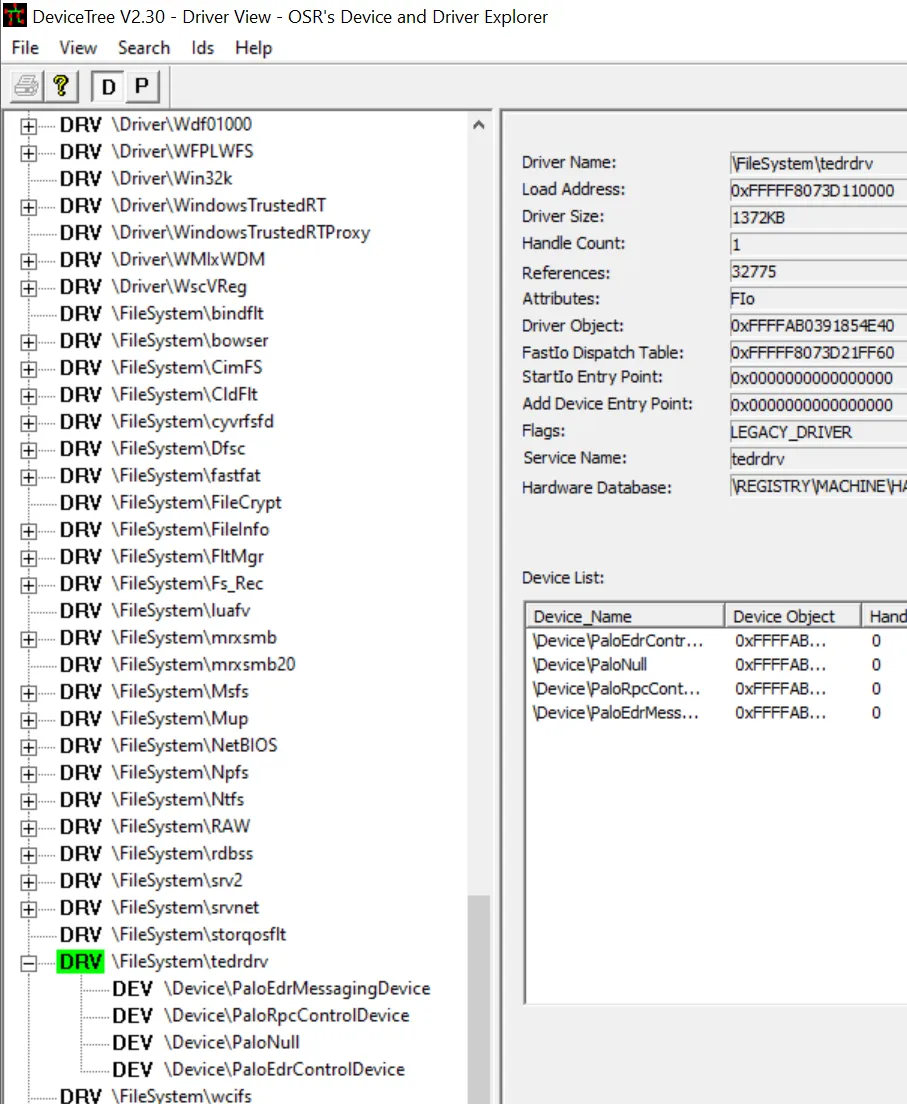The width and height of the screenshot is (907, 1104).
Task: Open the Ids menu
Action: [x=203, y=48]
